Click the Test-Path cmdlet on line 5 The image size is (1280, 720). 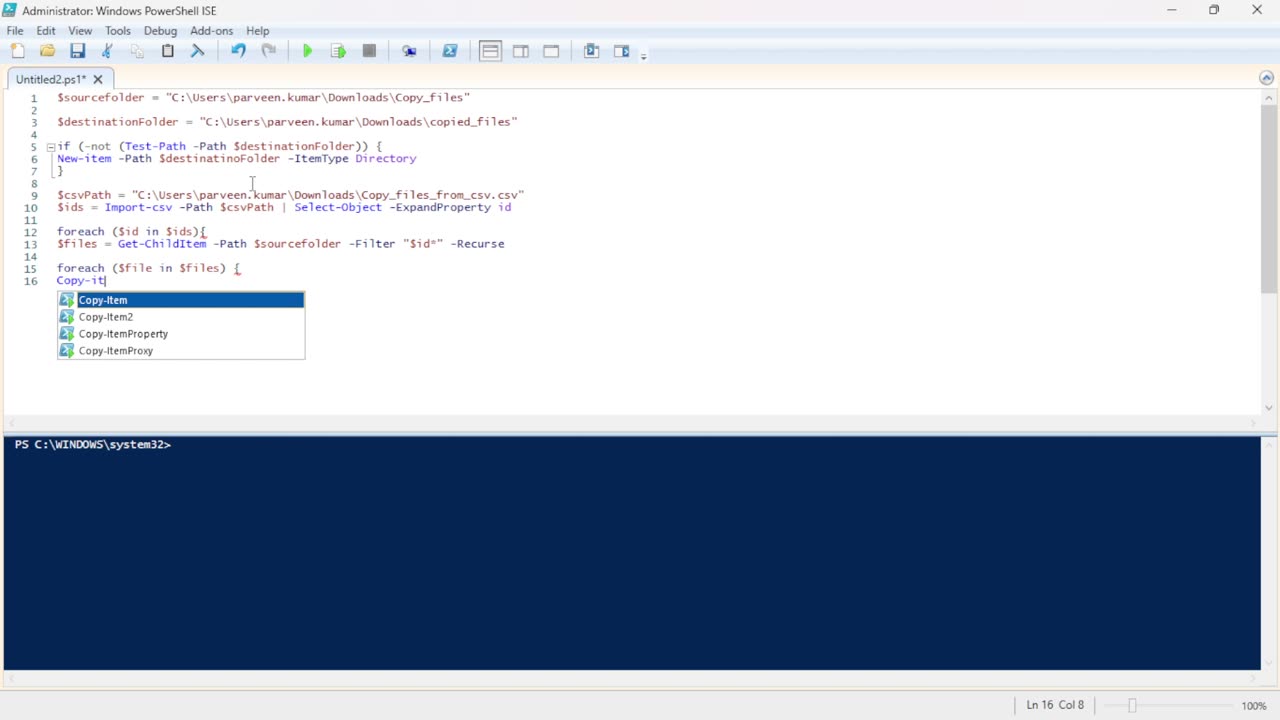(155, 147)
